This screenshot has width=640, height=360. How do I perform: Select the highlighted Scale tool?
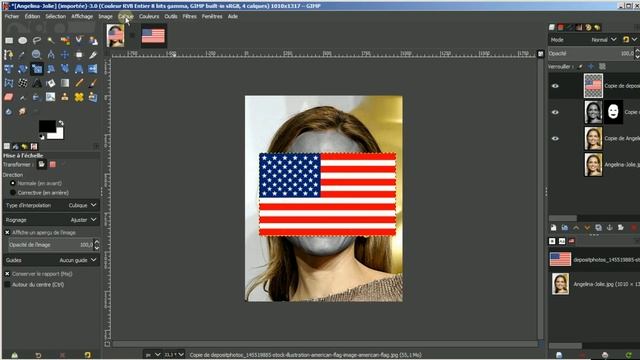[37, 69]
